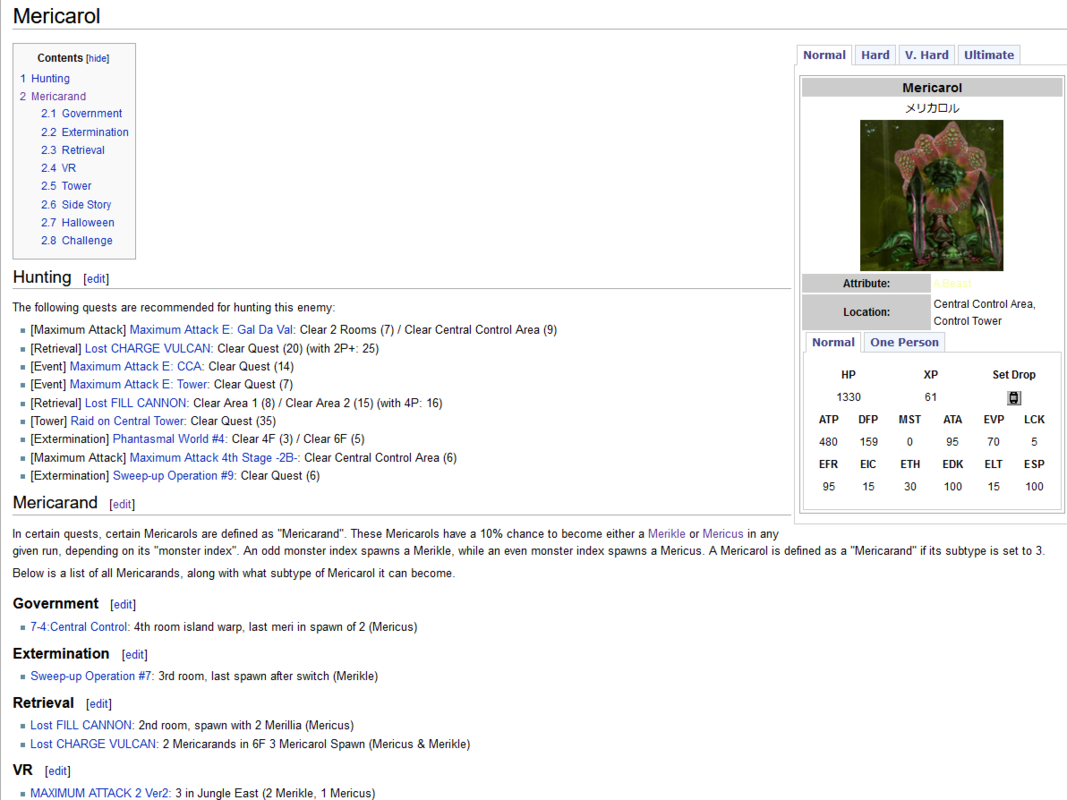The height and width of the screenshot is (800, 1067).
Task: Click the Japanese name メリカロル
Action: pos(932,108)
